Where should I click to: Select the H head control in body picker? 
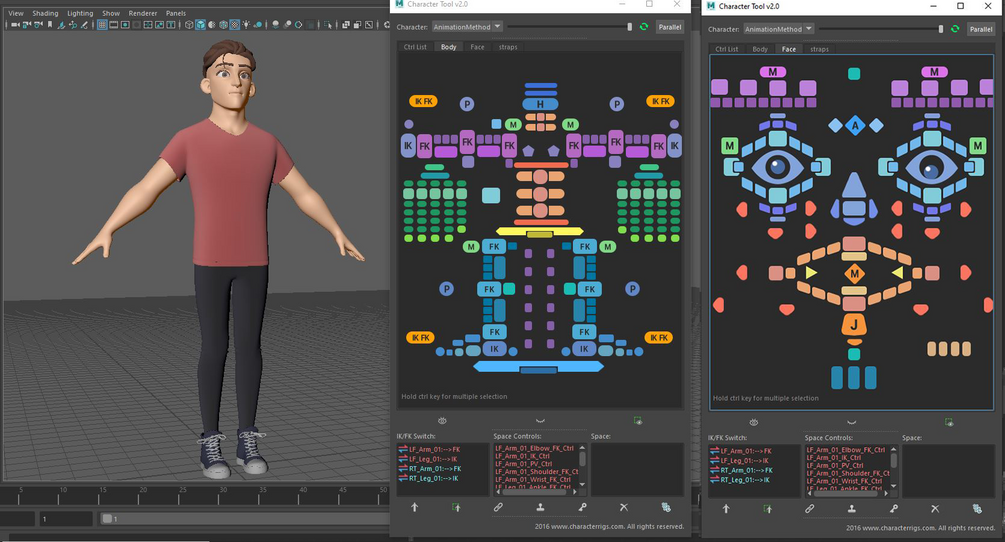click(x=540, y=104)
